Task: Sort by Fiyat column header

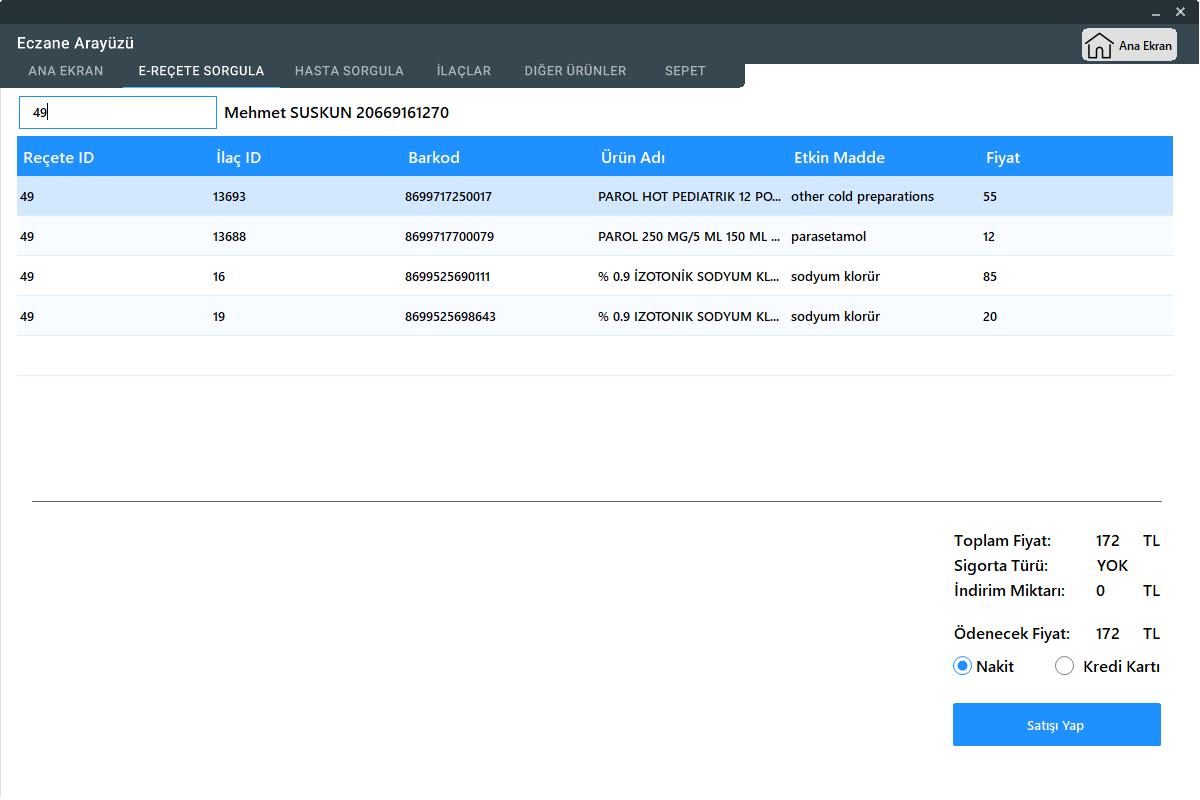Action: [x=1003, y=158]
